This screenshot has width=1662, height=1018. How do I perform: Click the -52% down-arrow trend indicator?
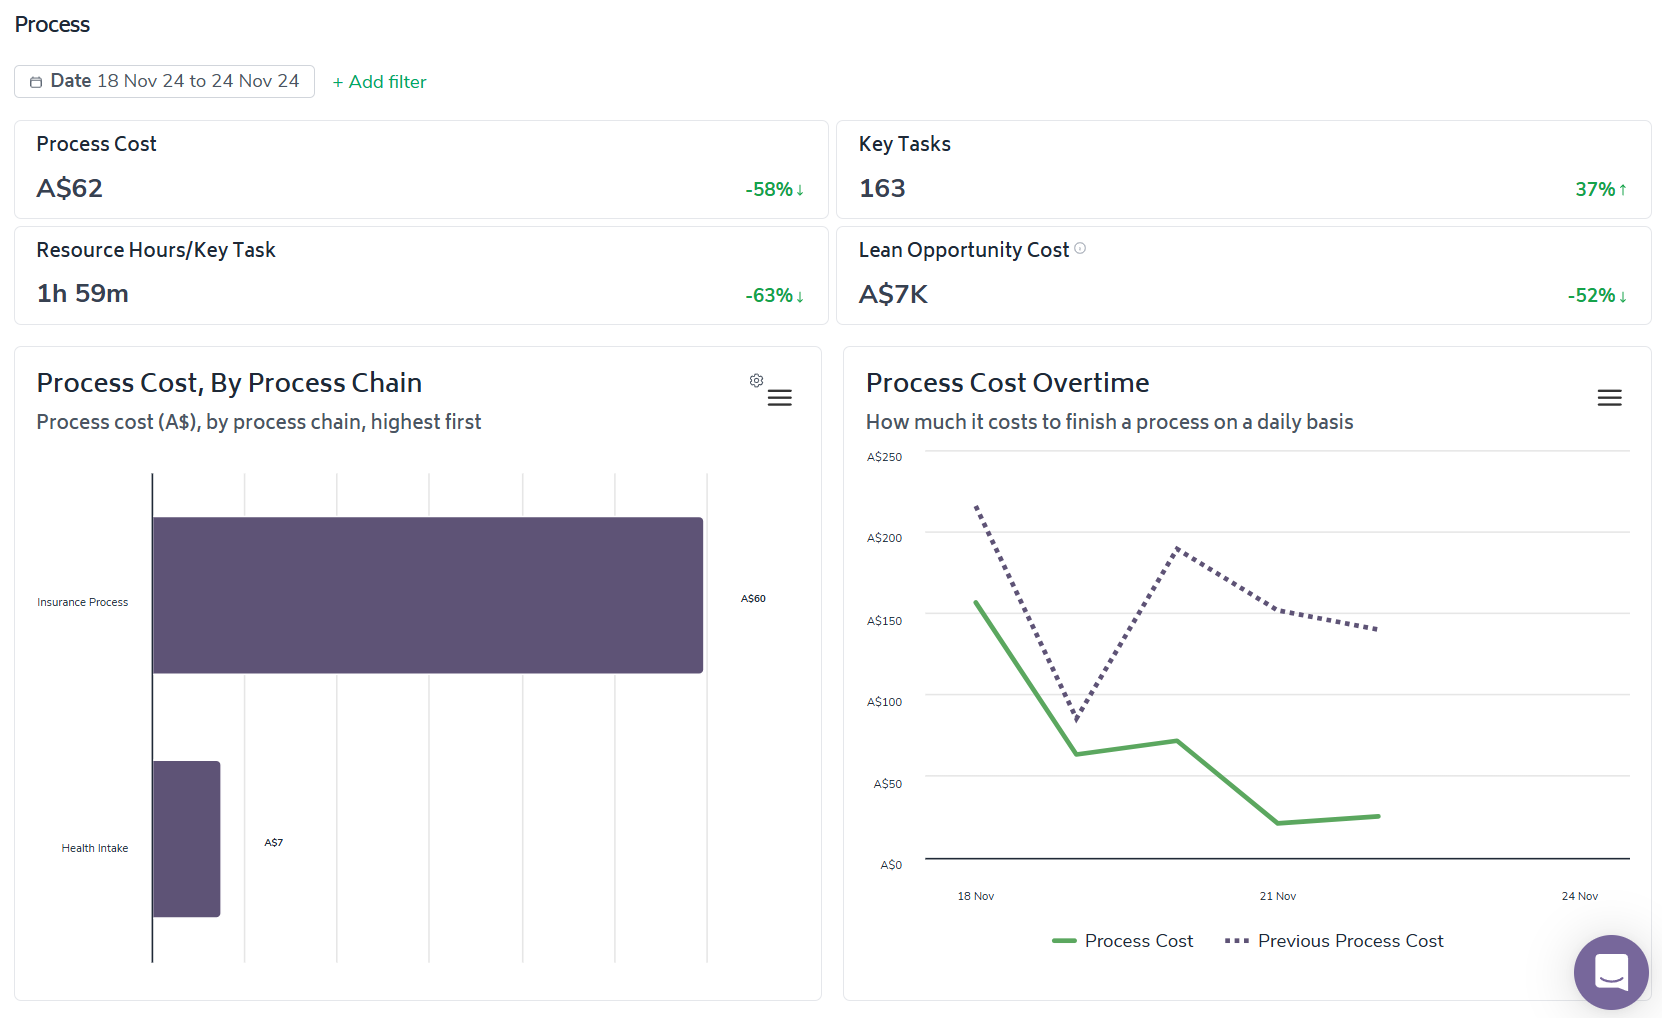point(1597,295)
